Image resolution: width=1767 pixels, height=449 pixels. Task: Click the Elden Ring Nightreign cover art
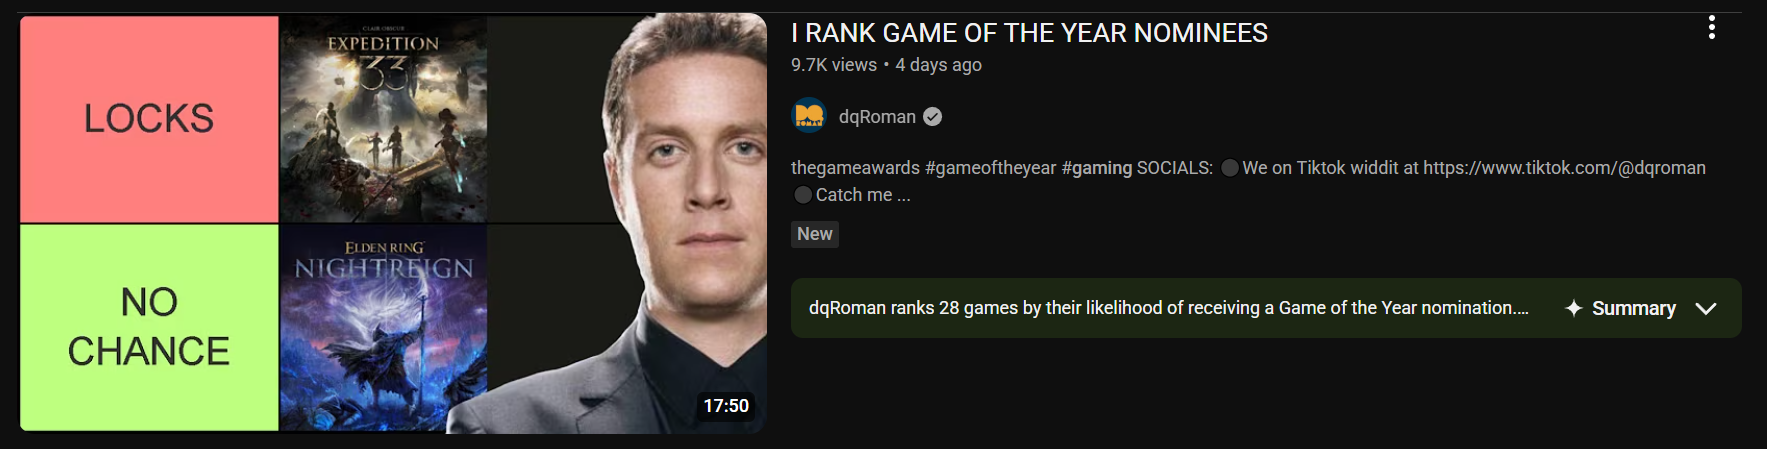(x=383, y=328)
